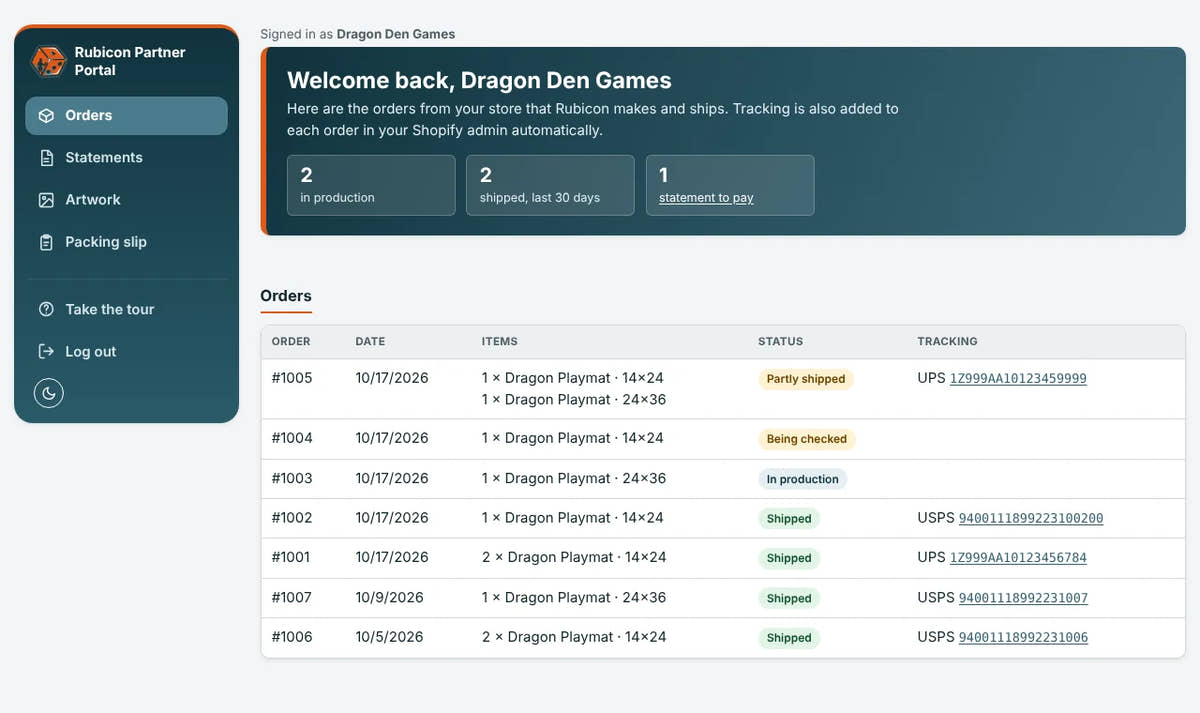Click Shipped badge for order #1002
Viewport: 1200px width, 713px height.
click(x=789, y=519)
